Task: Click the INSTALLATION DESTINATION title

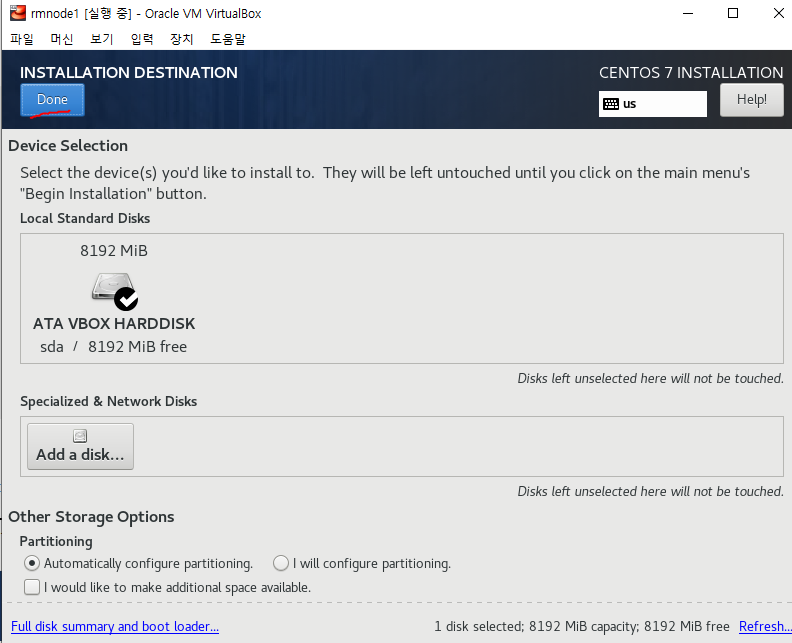Action: tap(129, 73)
